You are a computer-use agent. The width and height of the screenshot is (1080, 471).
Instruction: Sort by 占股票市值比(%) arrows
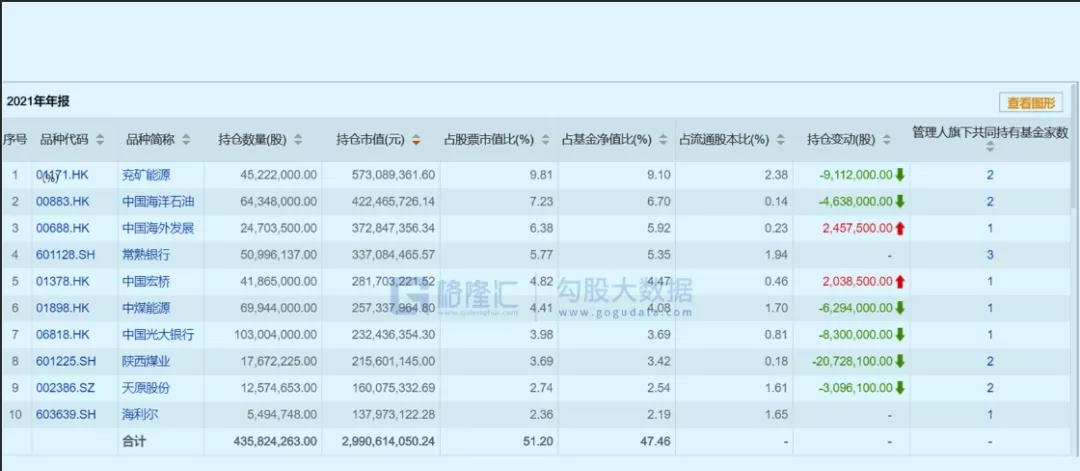(546, 140)
